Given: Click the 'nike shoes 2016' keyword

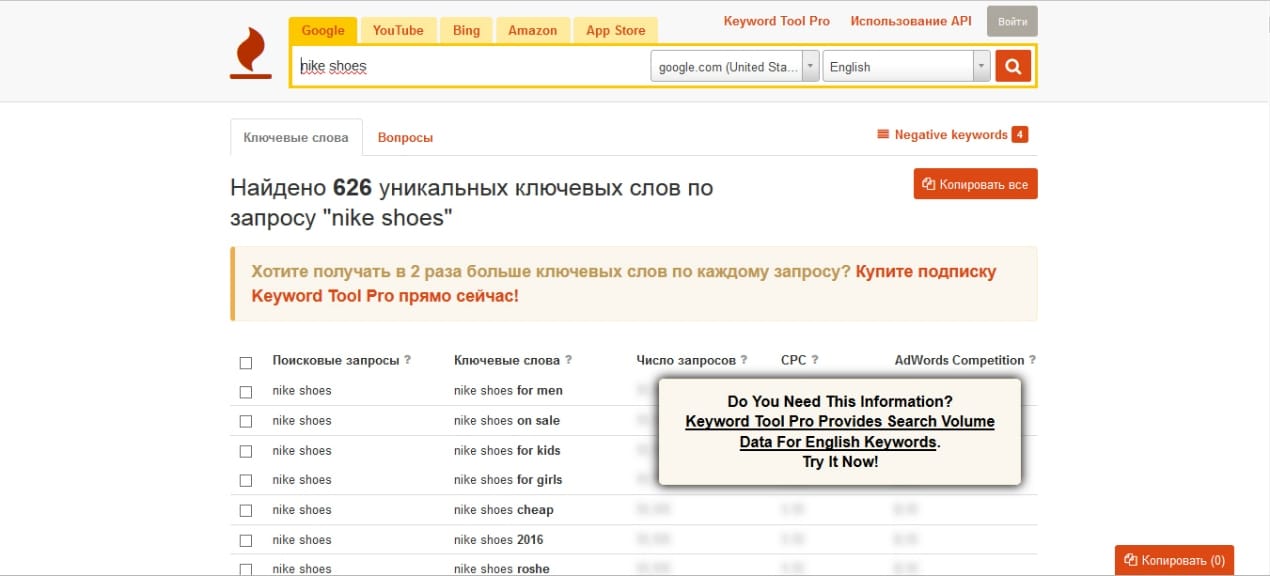Looking at the screenshot, I should (x=499, y=539).
